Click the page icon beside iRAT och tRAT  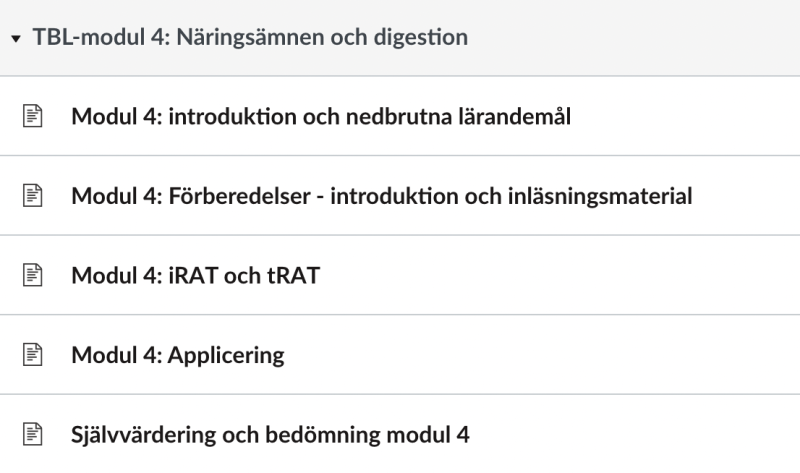pyautogui.click(x=33, y=275)
